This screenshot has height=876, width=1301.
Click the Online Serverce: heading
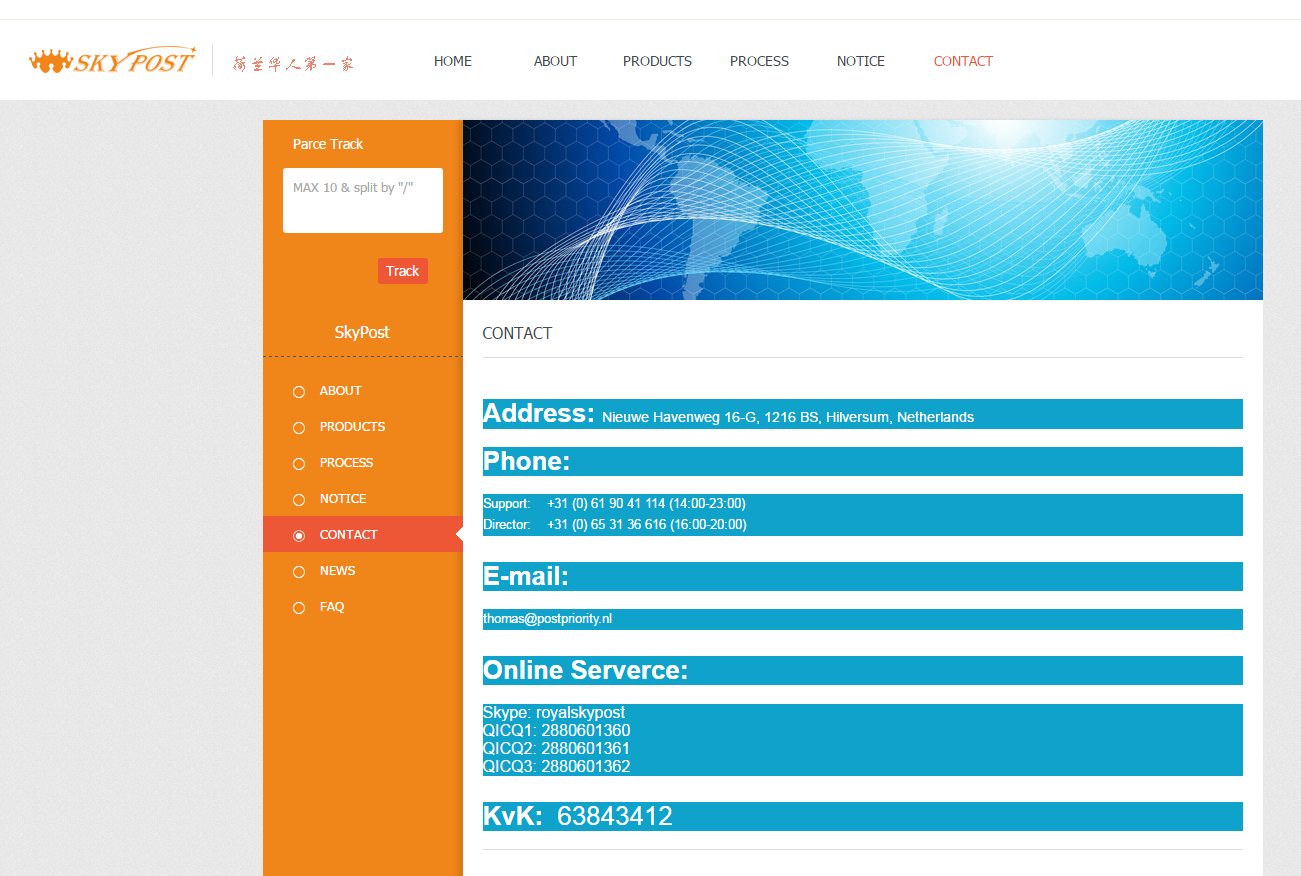586,670
